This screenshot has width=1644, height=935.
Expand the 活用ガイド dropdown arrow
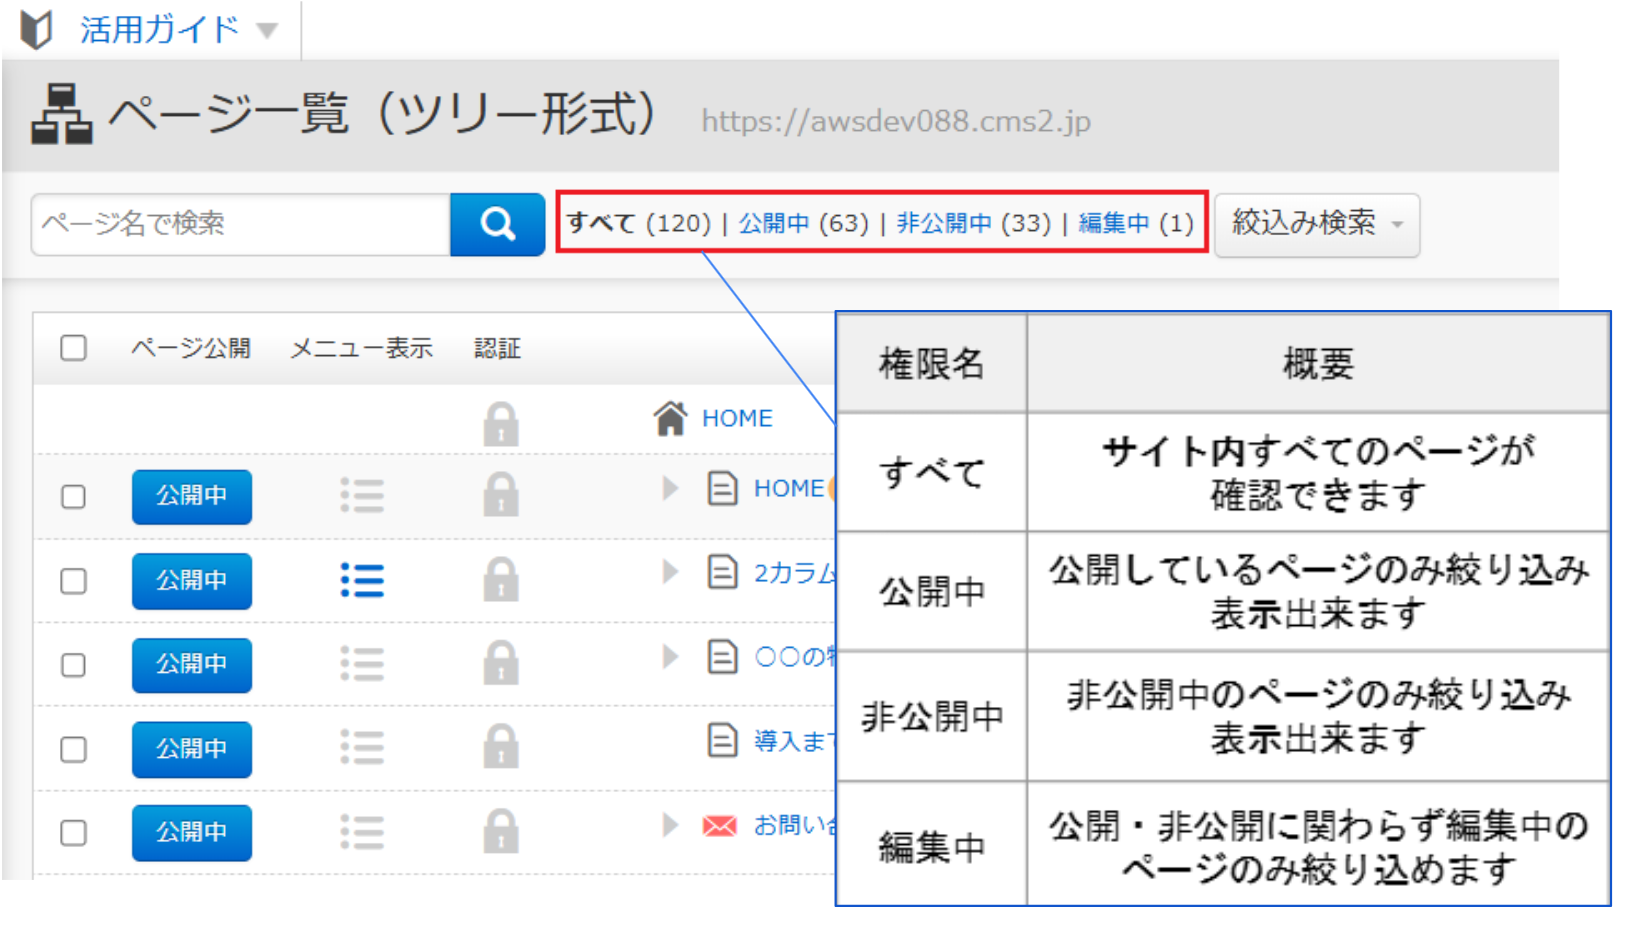point(266,31)
